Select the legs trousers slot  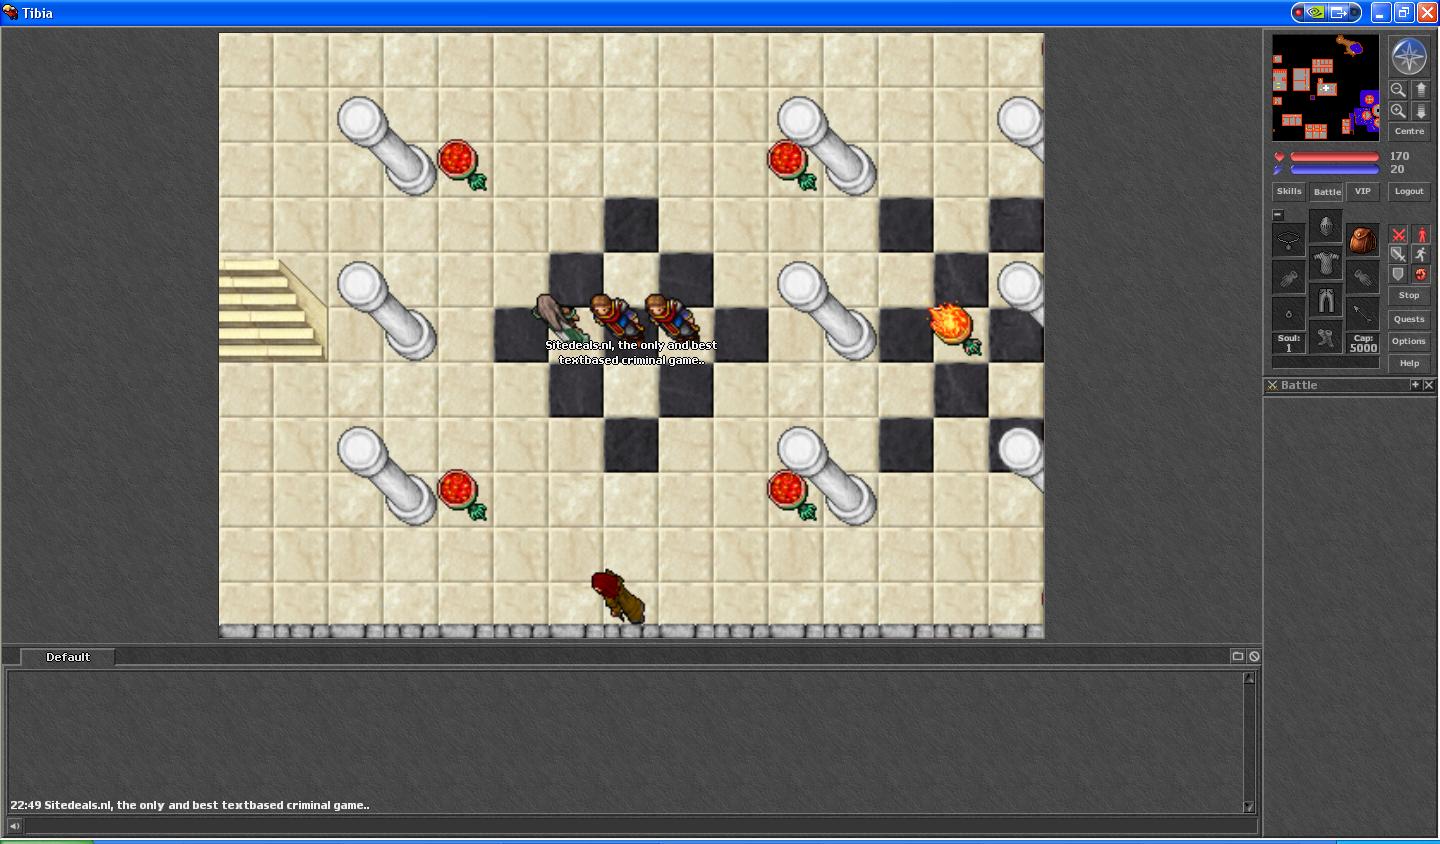pos(1326,300)
